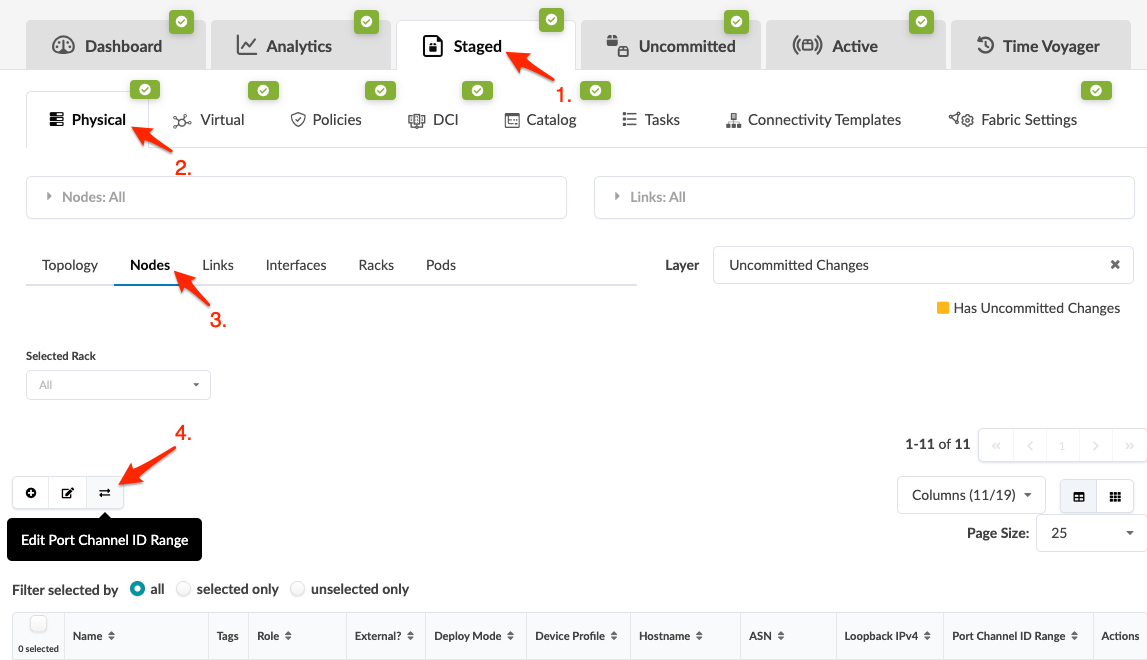The image size is (1147, 660).
Task: Open Fabric Settings sub-tab
Action: [x=1012, y=120]
